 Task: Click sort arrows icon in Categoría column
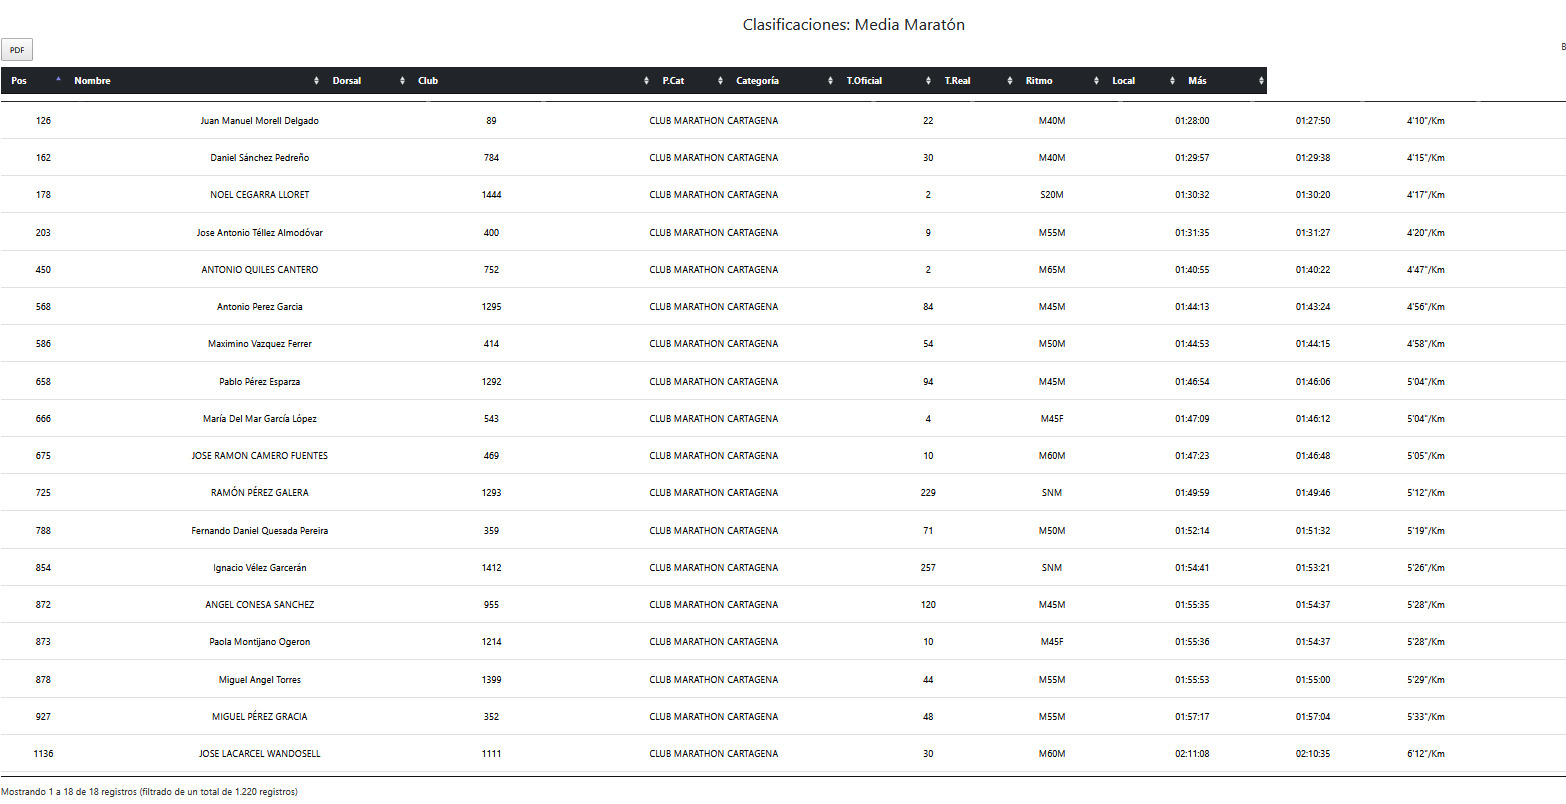[831, 81]
